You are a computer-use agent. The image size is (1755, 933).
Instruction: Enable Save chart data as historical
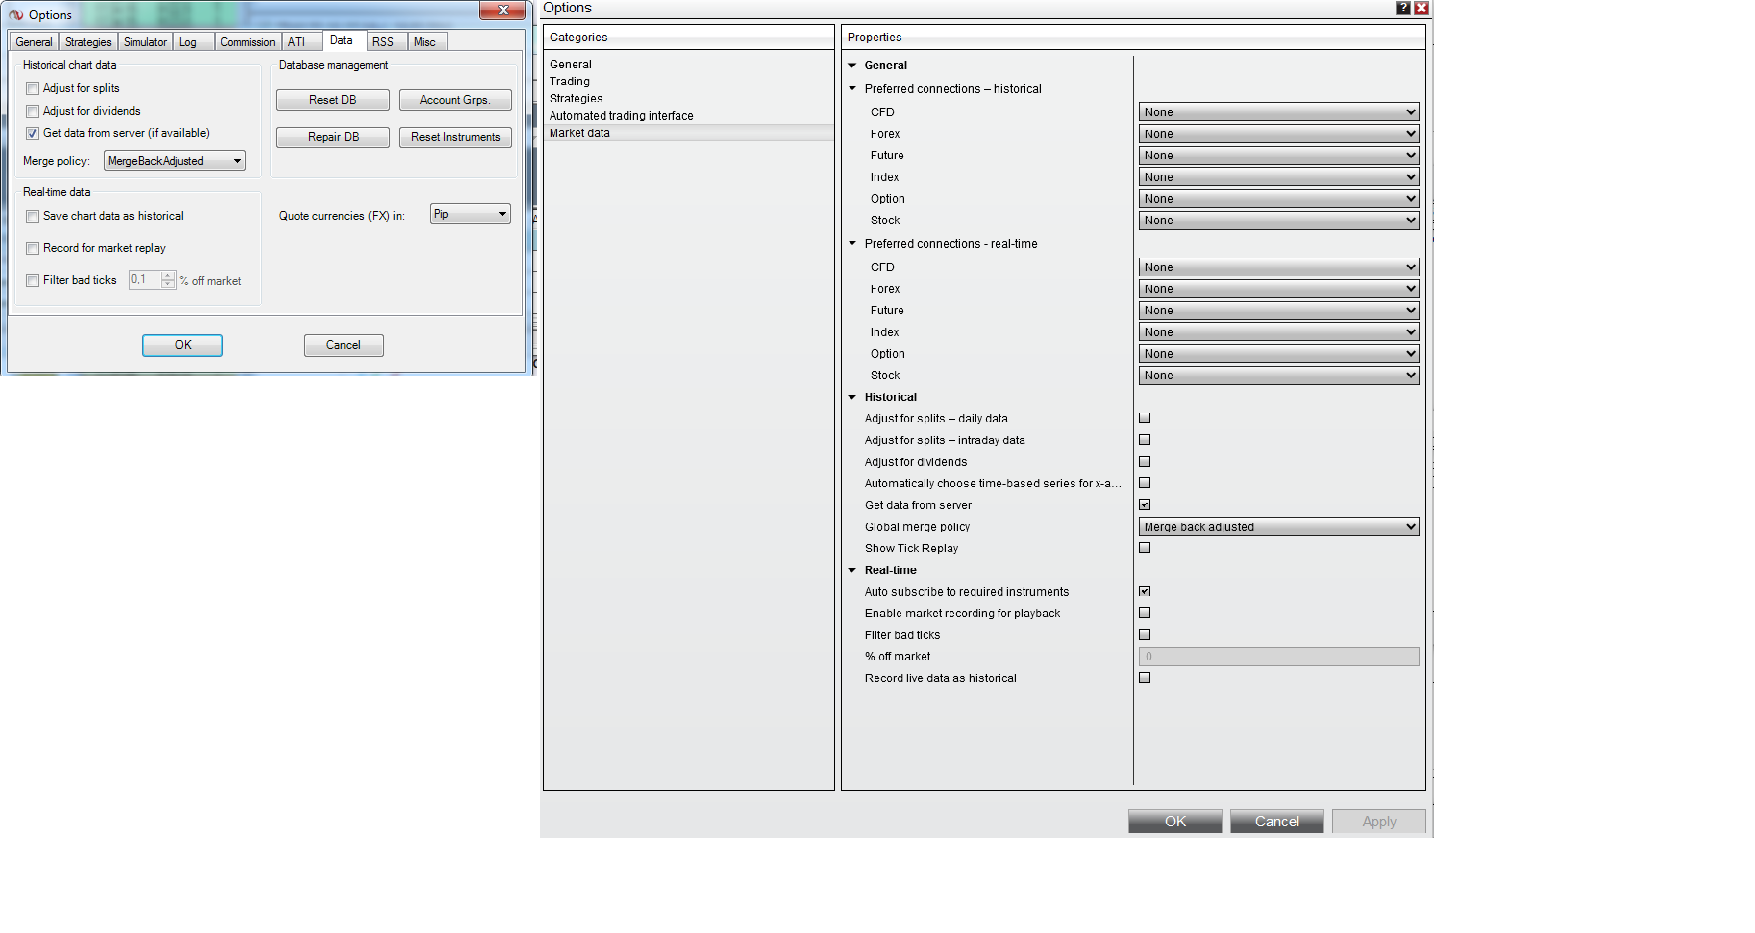click(x=32, y=217)
